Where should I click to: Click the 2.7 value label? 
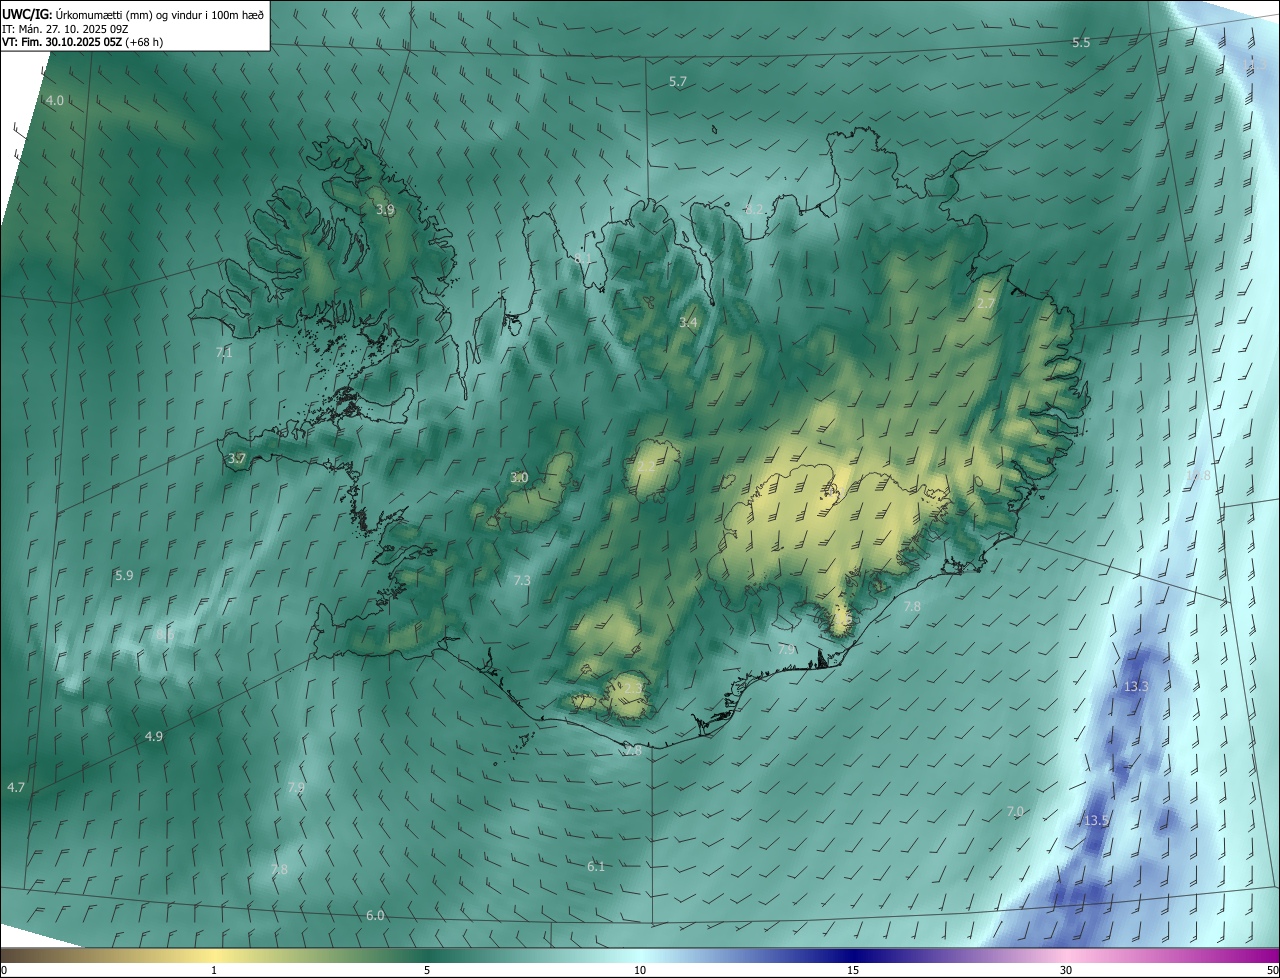click(x=986, y=304)
